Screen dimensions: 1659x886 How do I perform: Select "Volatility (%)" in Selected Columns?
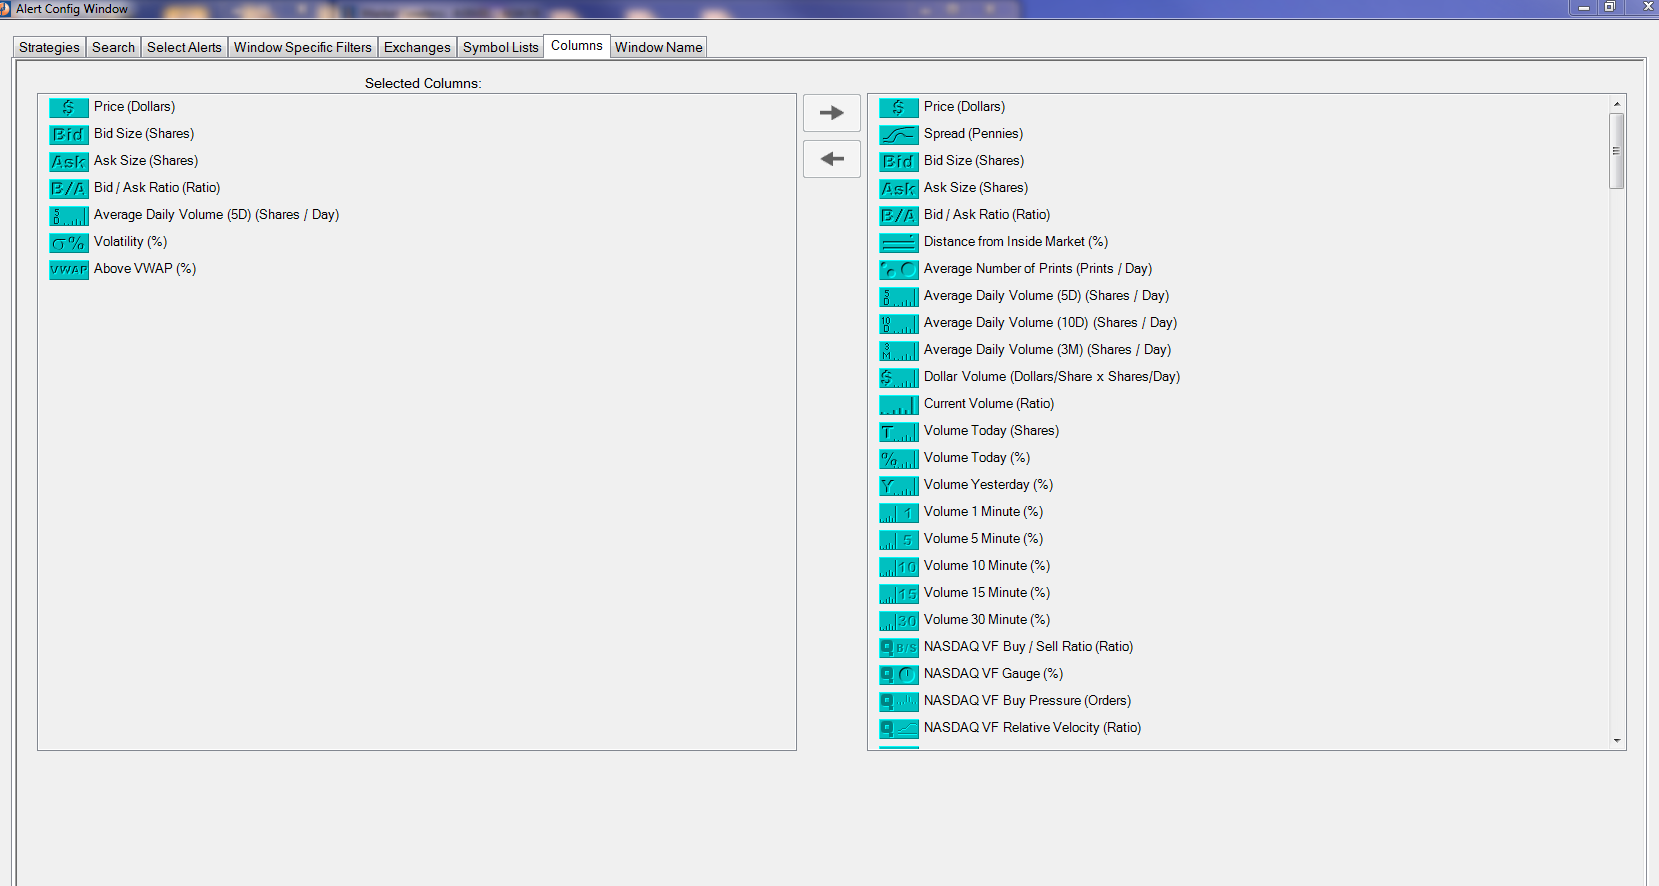130,242
